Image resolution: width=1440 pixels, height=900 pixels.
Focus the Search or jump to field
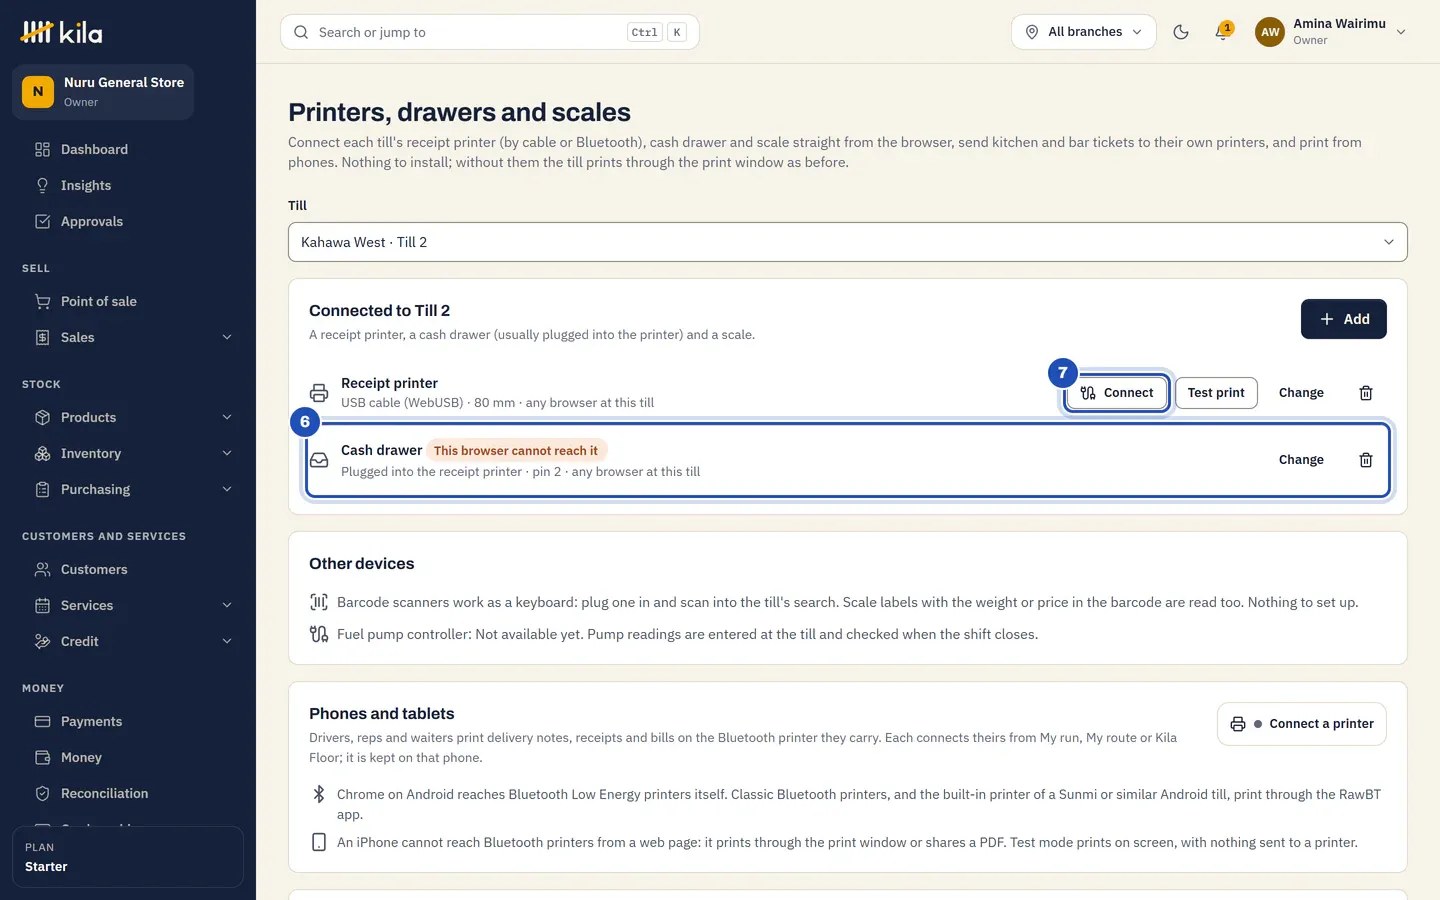tap(490, 32)
